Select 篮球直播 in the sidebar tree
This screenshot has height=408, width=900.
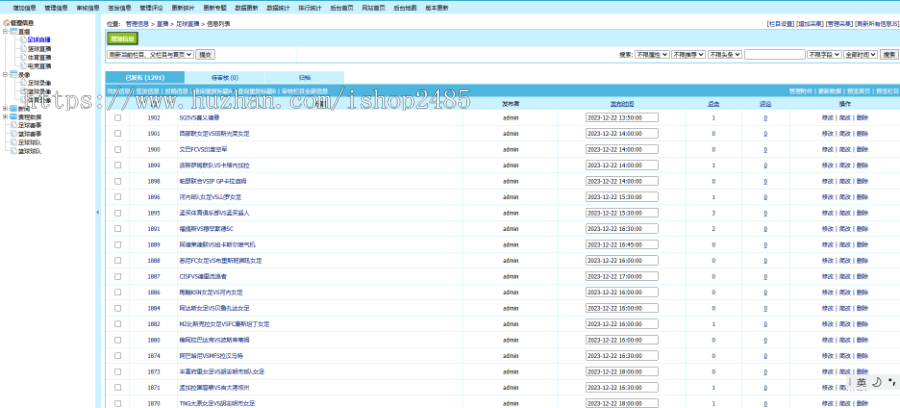[x=40, y=49]
